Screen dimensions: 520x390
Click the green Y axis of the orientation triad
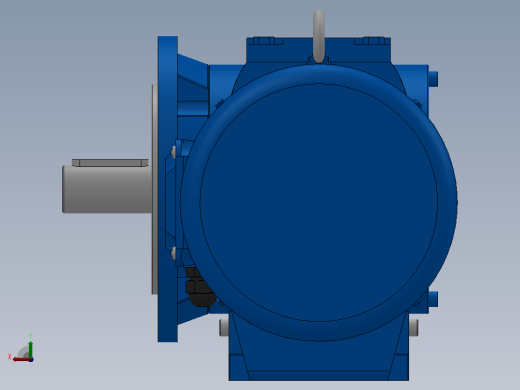(30, 350)
